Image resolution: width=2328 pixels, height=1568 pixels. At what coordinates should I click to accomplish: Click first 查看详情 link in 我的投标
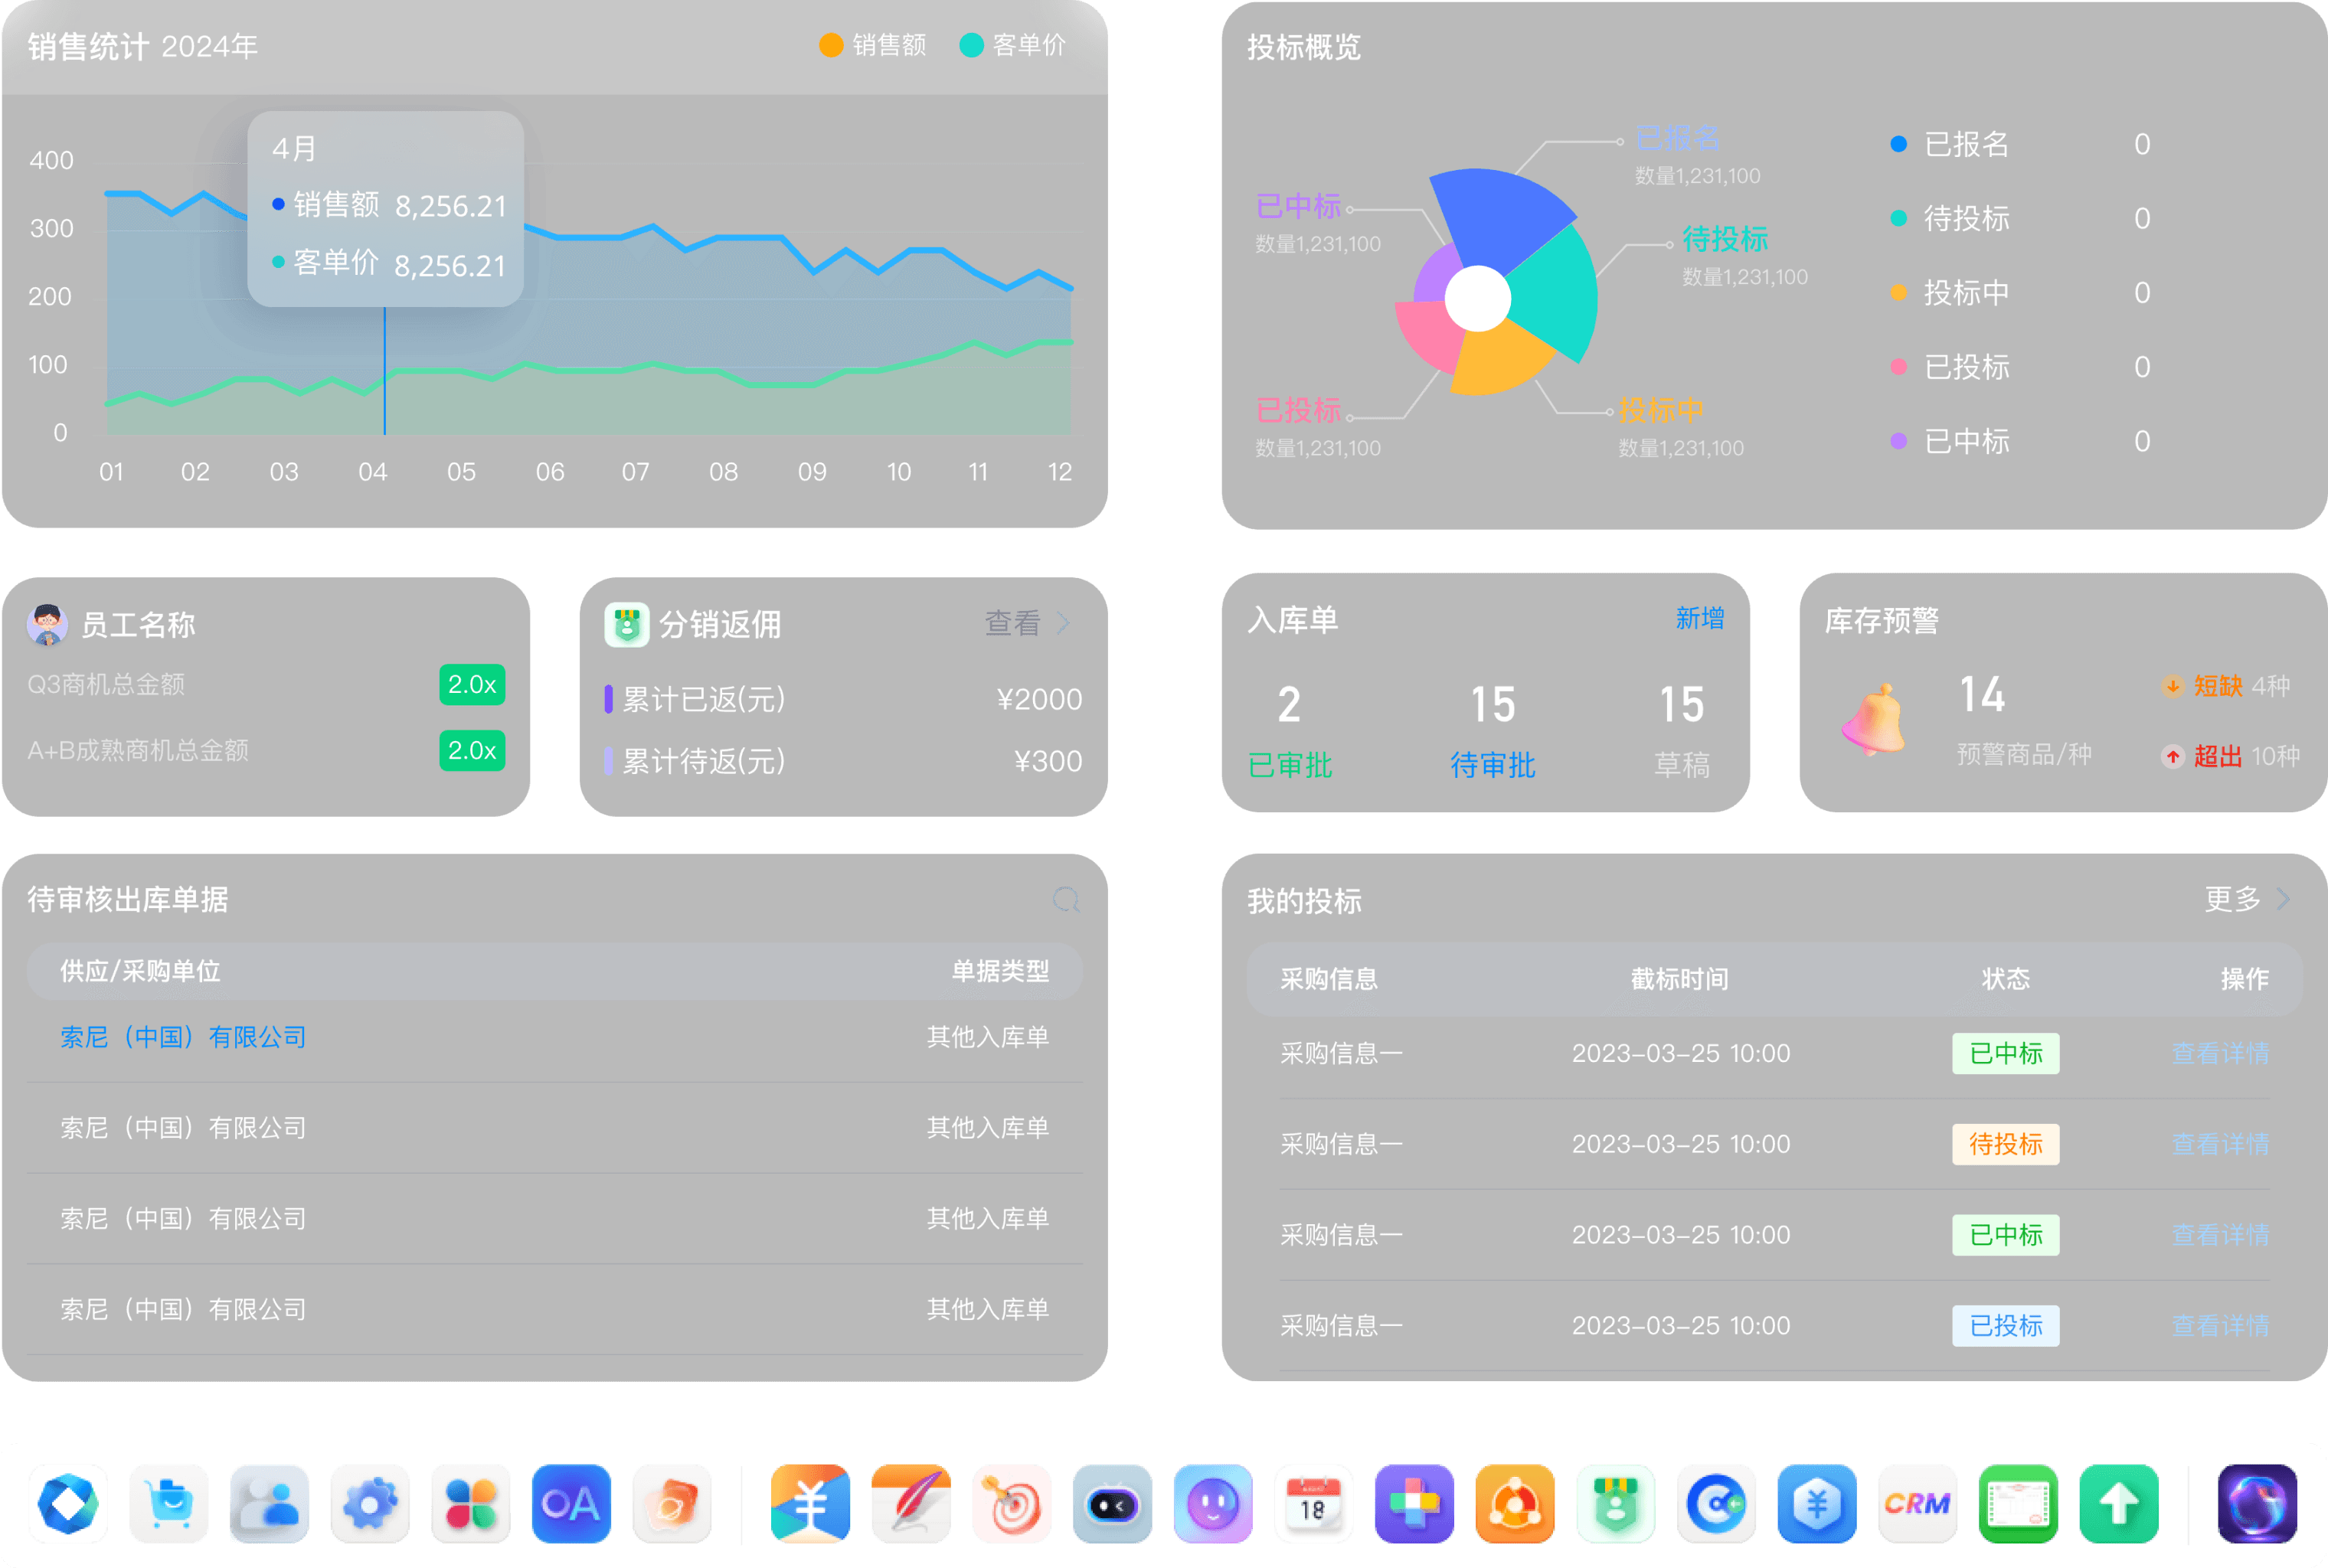coord(2219,1053)
